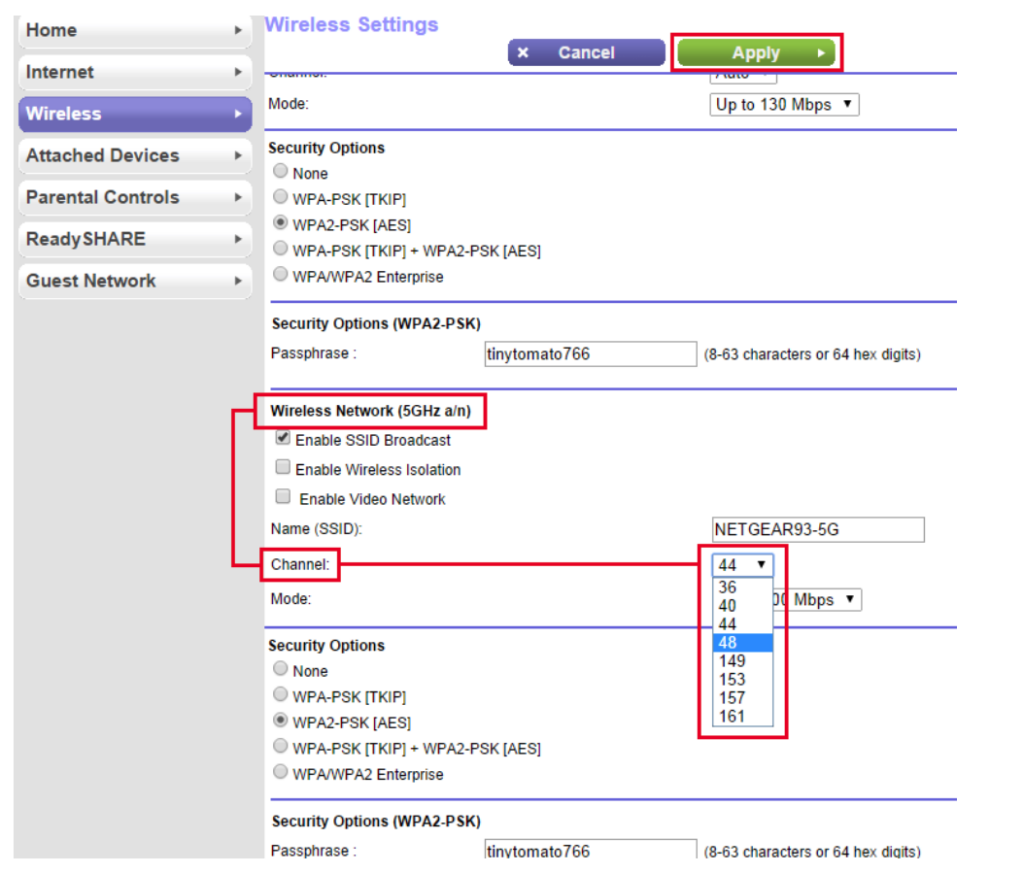Select None under the lower Security Options
Image resolution: width=1024 pixels, height=873 pixels.
click(281, 669)
